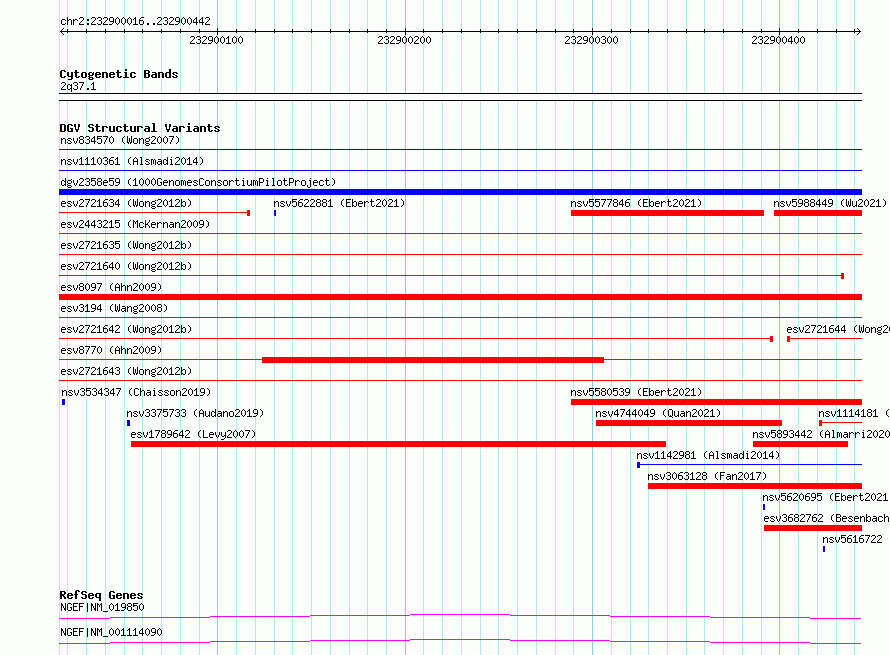Select the nsv3063128 (Fan2017) label
Viewport: 890px width, 655px height.
pyautogui.click(x=707, y=476)
